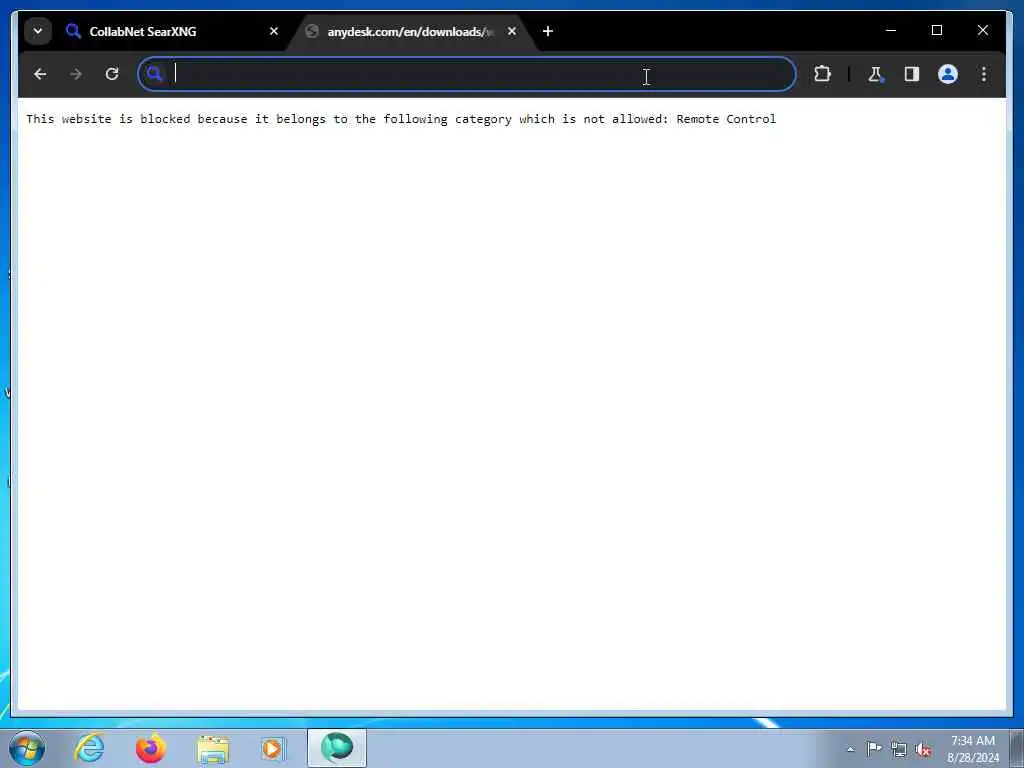Open the Chrome Labs flask icon
The image size is (1024, 768).
tap(875, 74)
